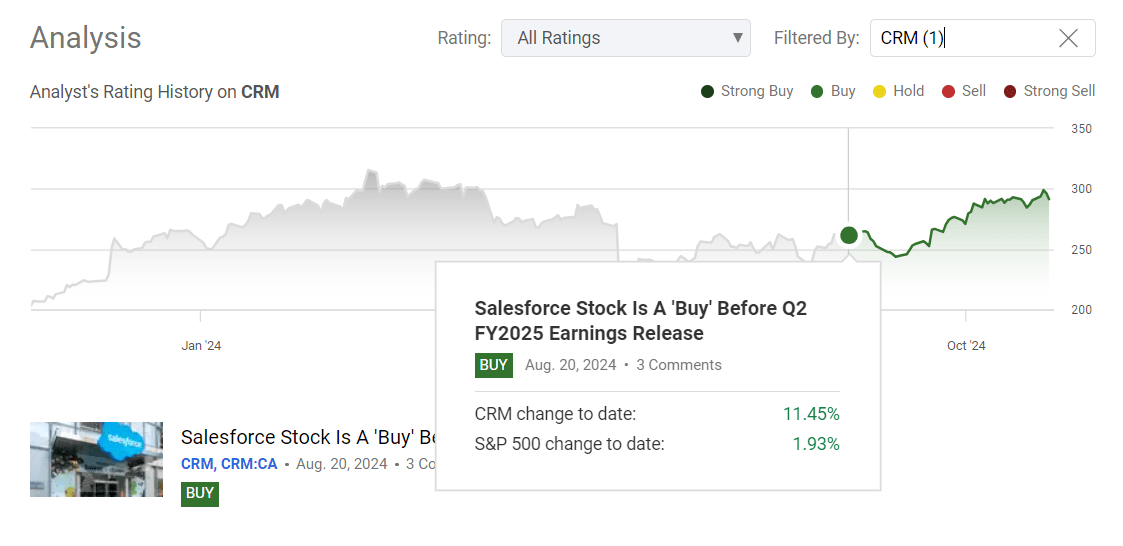Open the All Ratings dropdown

coord(625,39)
